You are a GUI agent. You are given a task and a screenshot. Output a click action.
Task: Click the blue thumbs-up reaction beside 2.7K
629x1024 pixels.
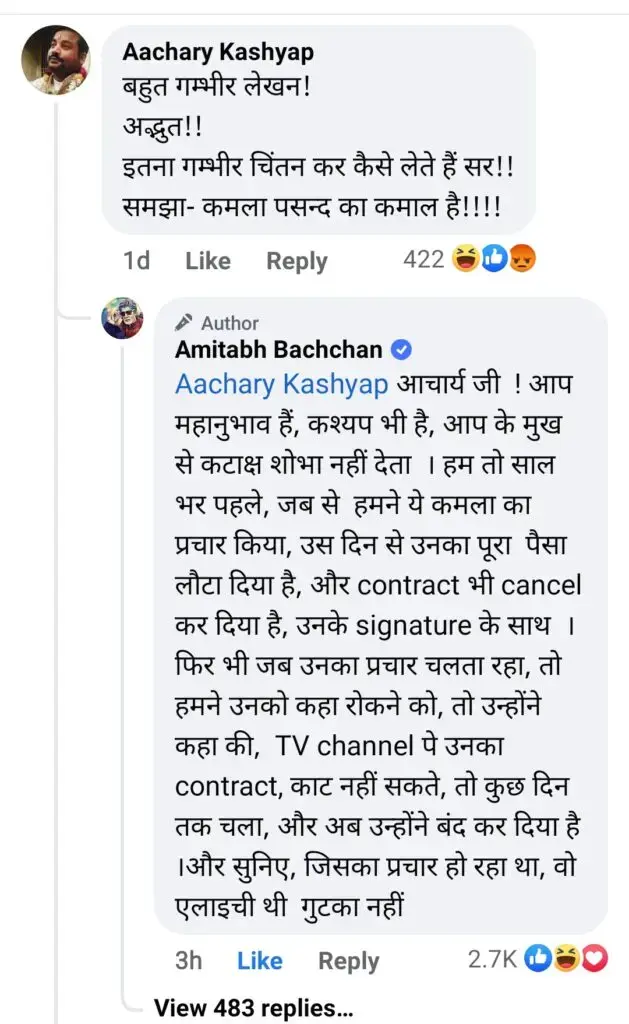pos(539,960)
